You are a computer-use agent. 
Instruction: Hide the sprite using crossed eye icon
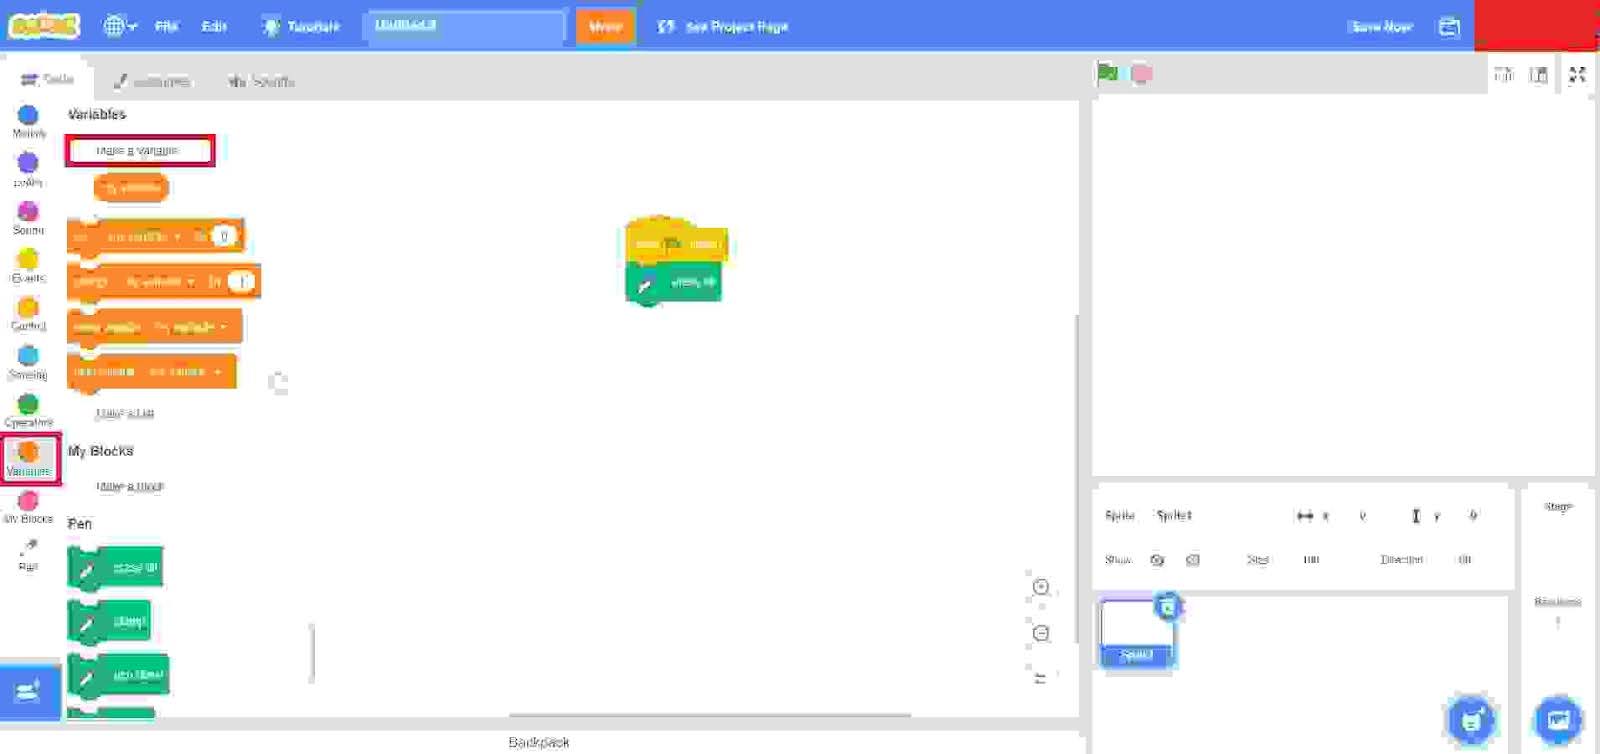(1192, 560)
